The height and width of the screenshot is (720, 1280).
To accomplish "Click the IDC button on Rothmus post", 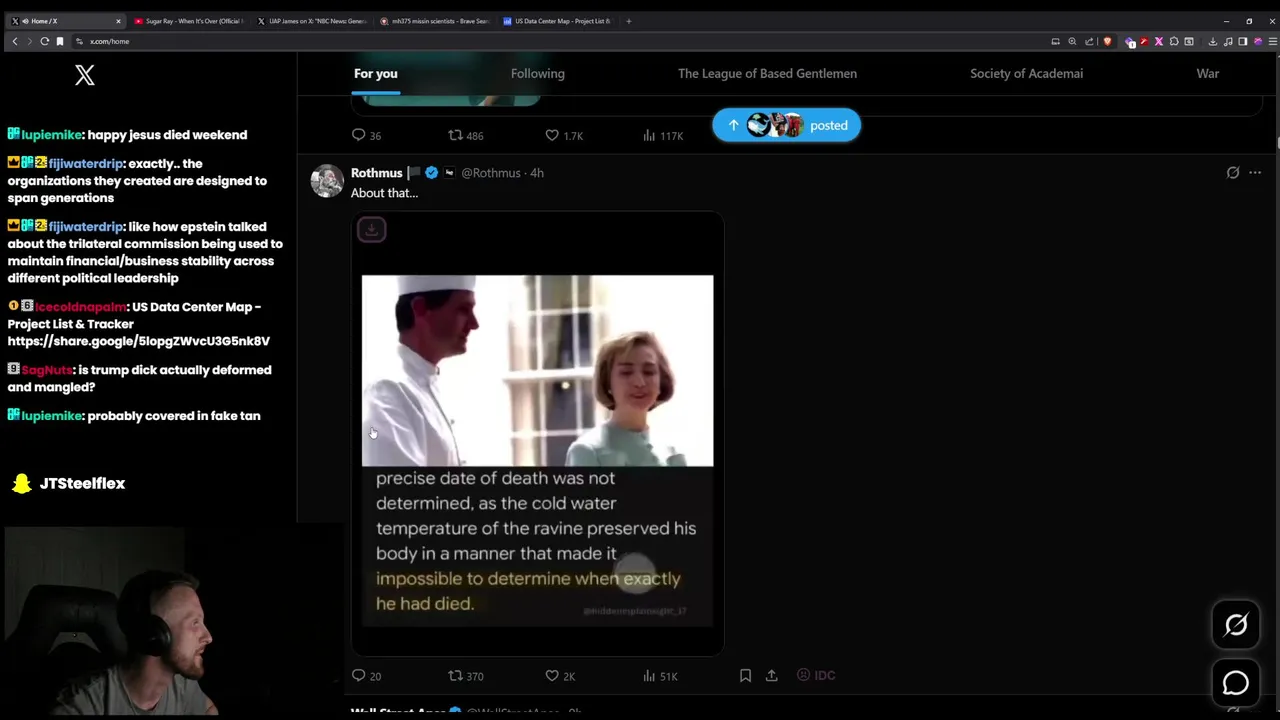I will [x=816, y=675].
